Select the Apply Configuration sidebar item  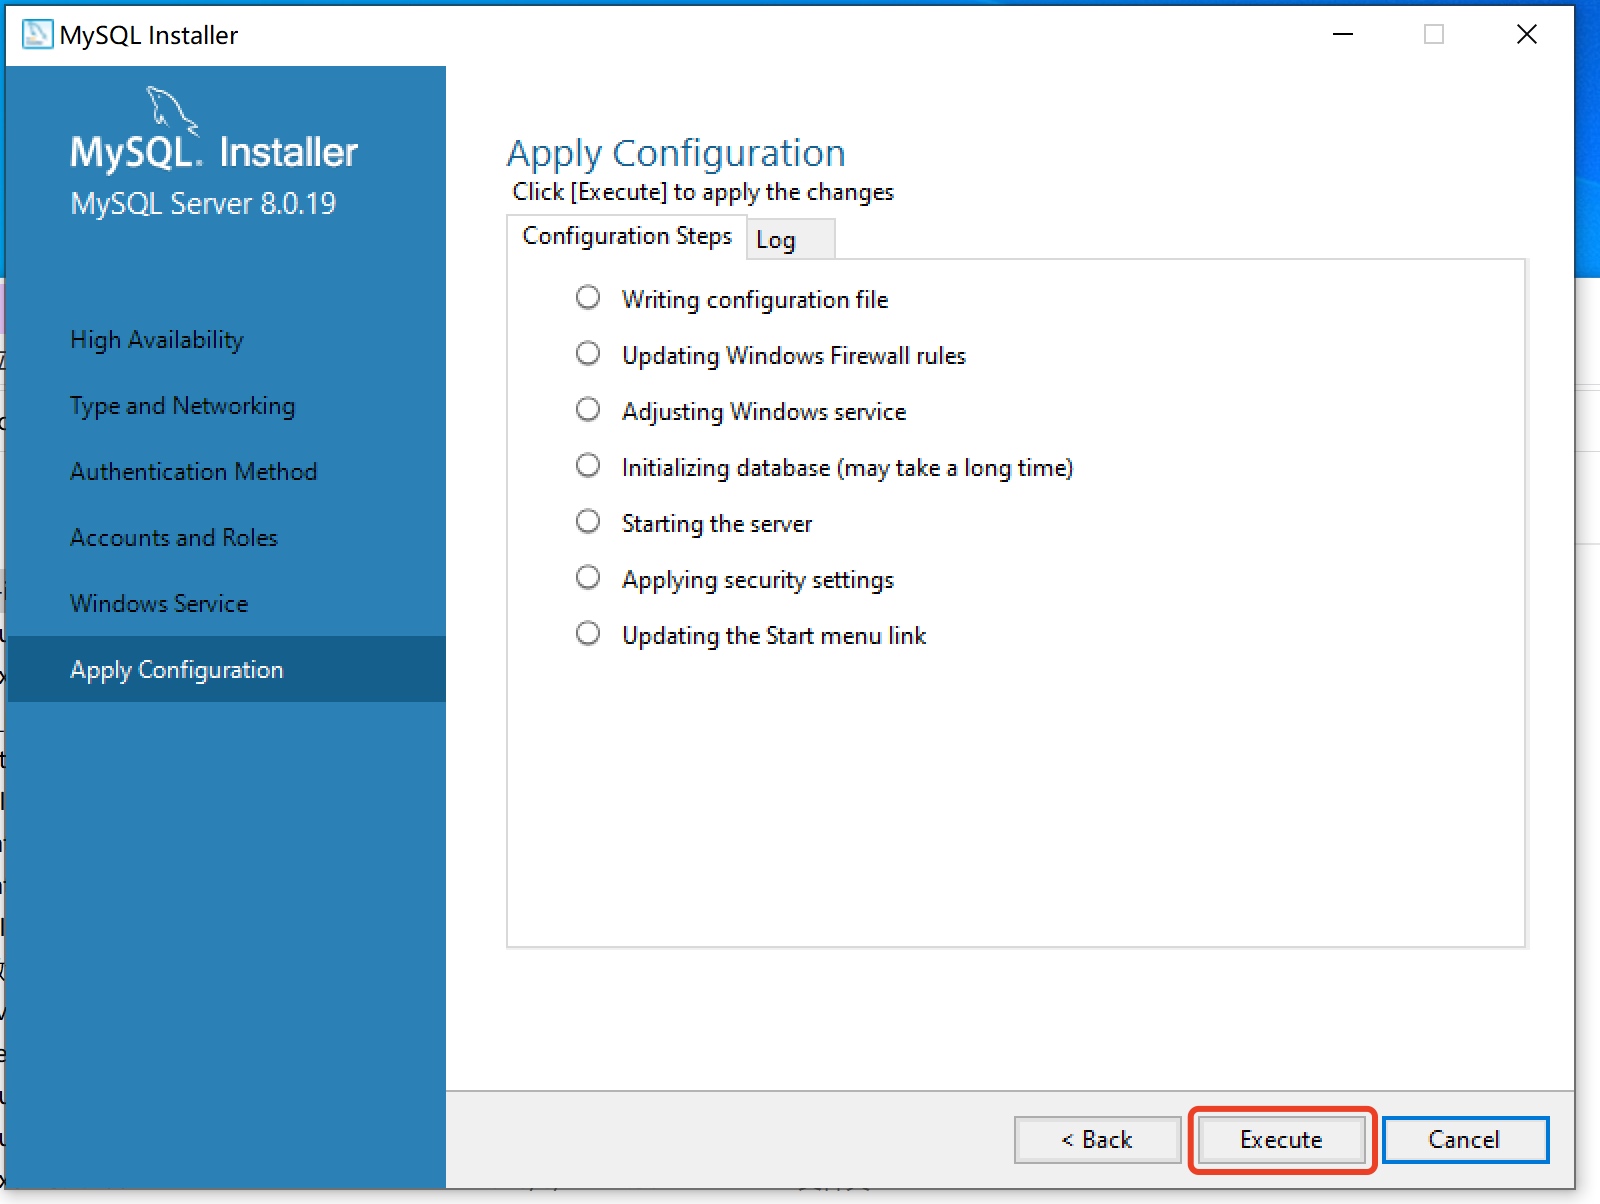pos(226,669)
